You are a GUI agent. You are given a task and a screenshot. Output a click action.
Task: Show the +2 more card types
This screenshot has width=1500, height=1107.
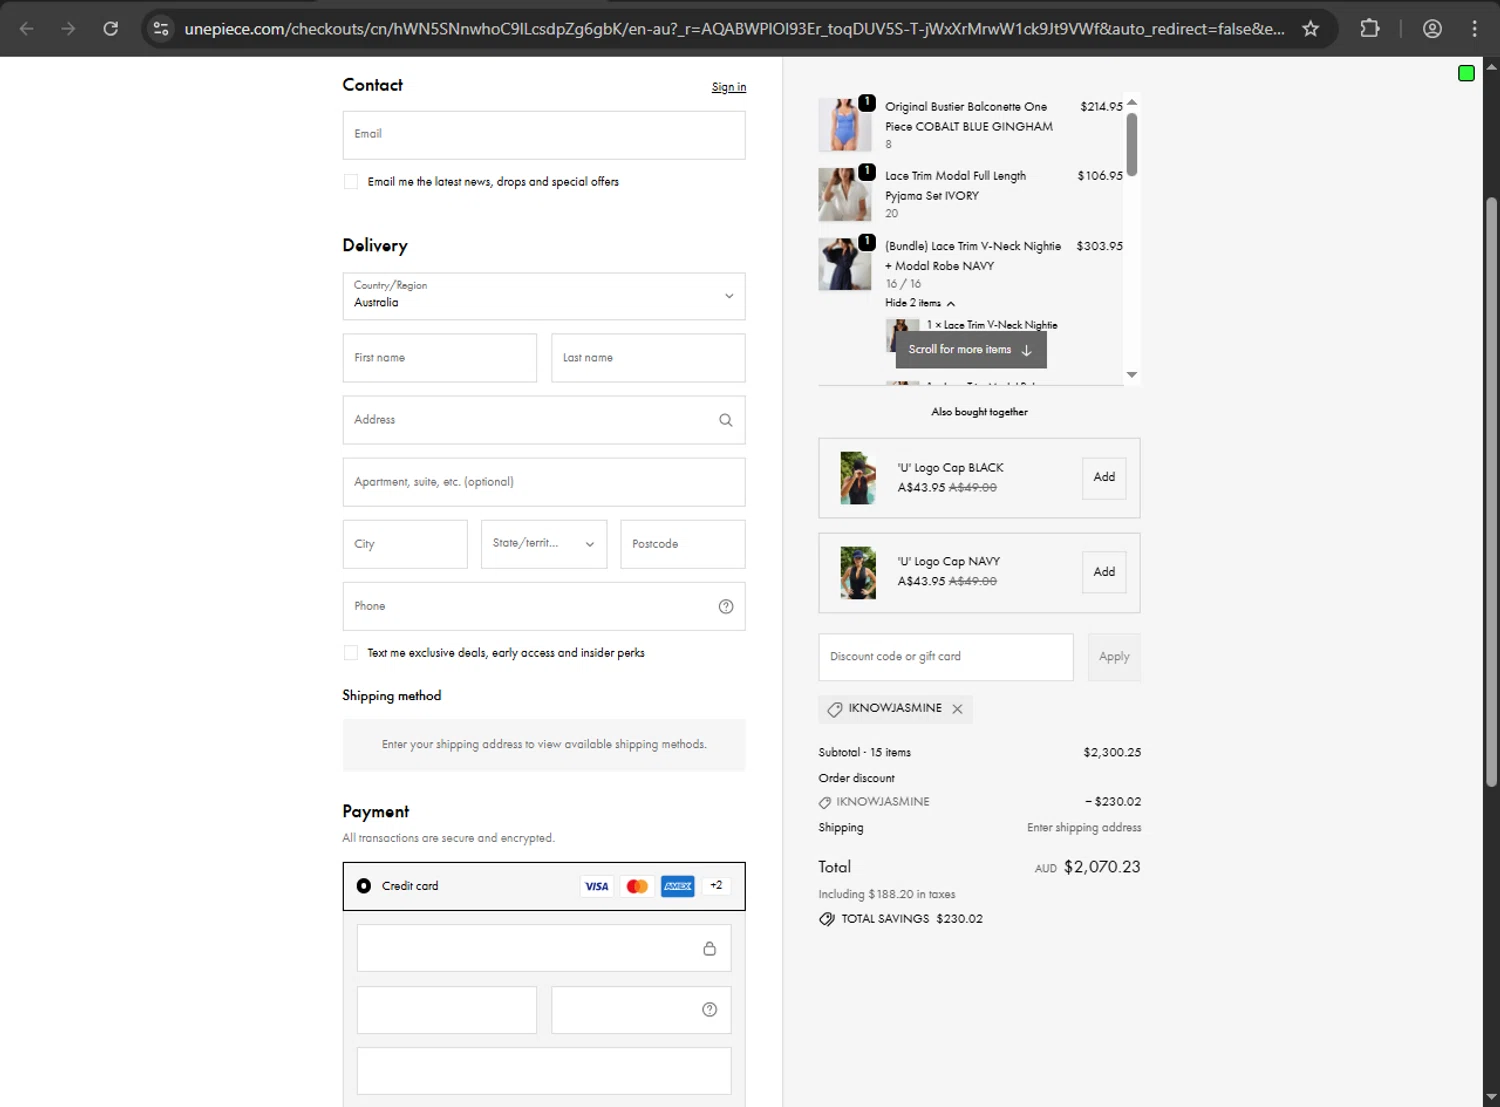[716, 886]
